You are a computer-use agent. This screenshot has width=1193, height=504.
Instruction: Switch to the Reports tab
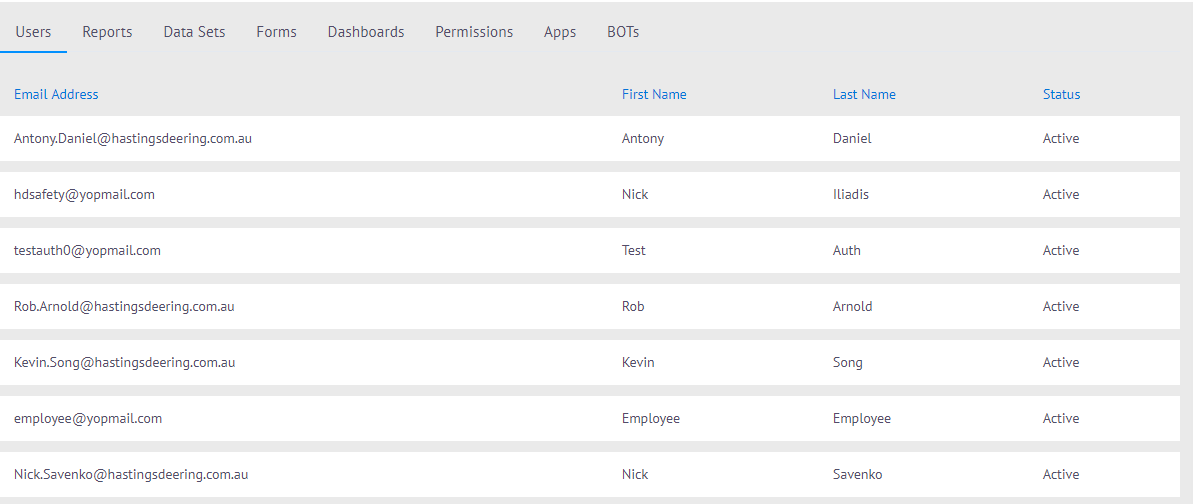(x=107, y=32)
